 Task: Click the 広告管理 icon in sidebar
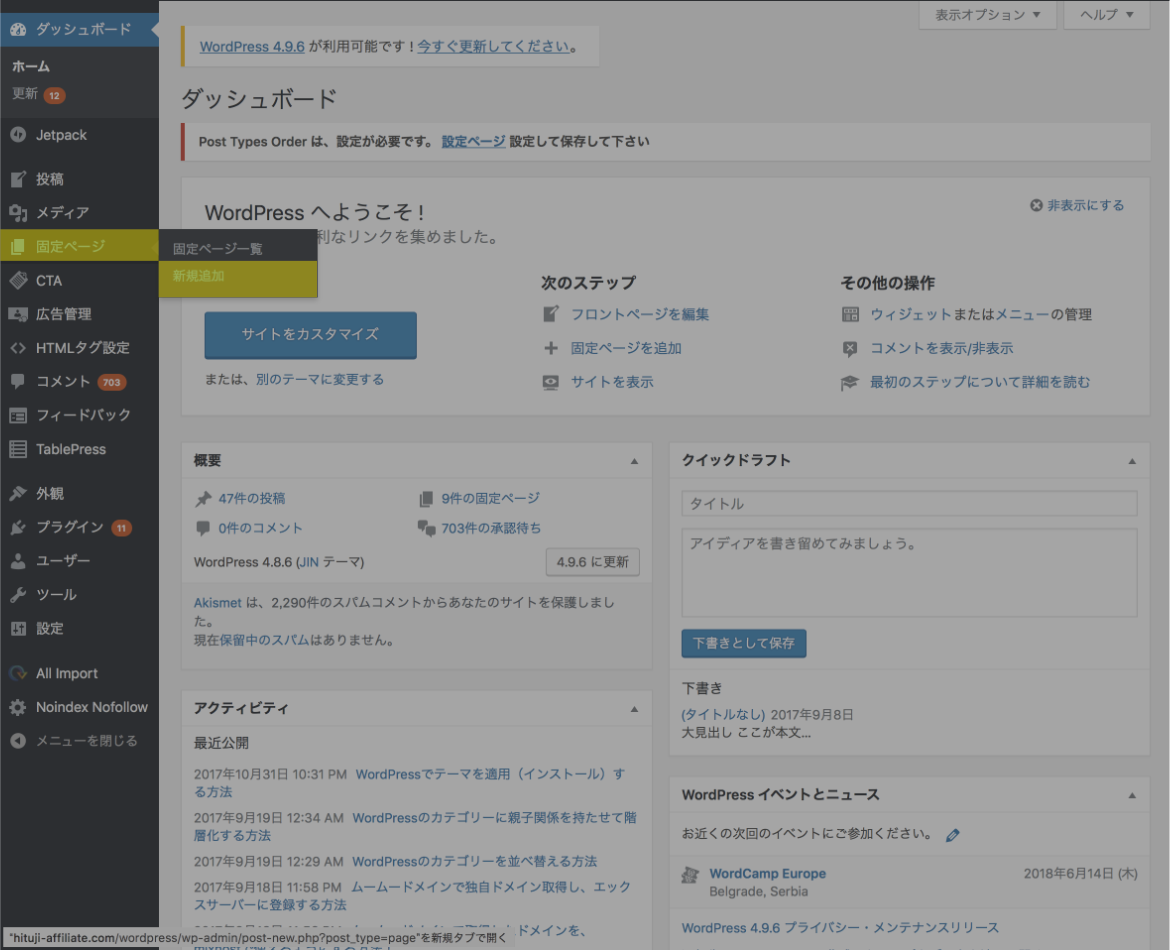coord(18,314)
